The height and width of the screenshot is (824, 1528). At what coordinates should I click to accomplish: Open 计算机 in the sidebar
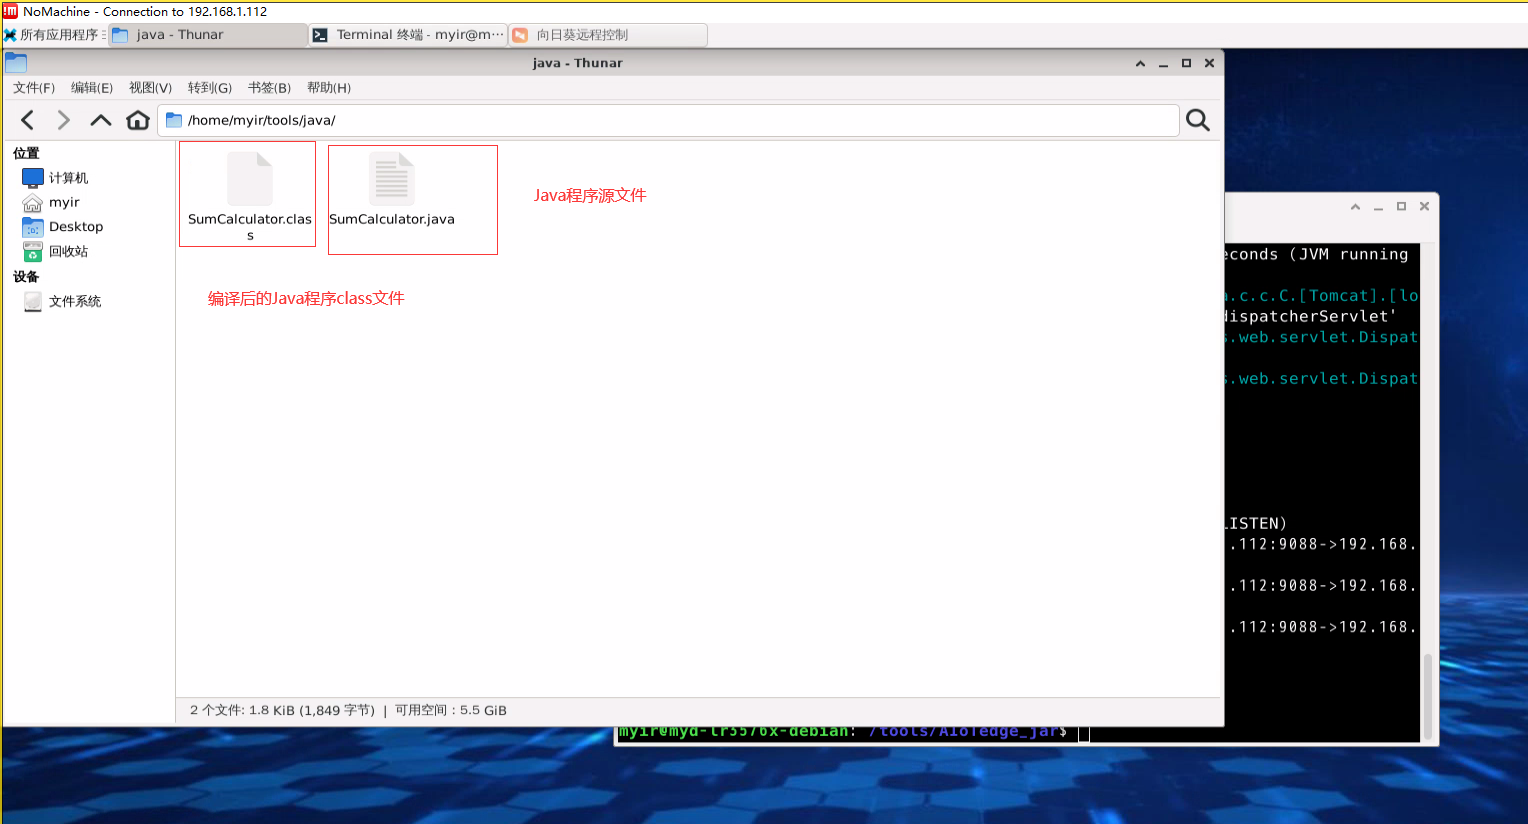[67, 178]
